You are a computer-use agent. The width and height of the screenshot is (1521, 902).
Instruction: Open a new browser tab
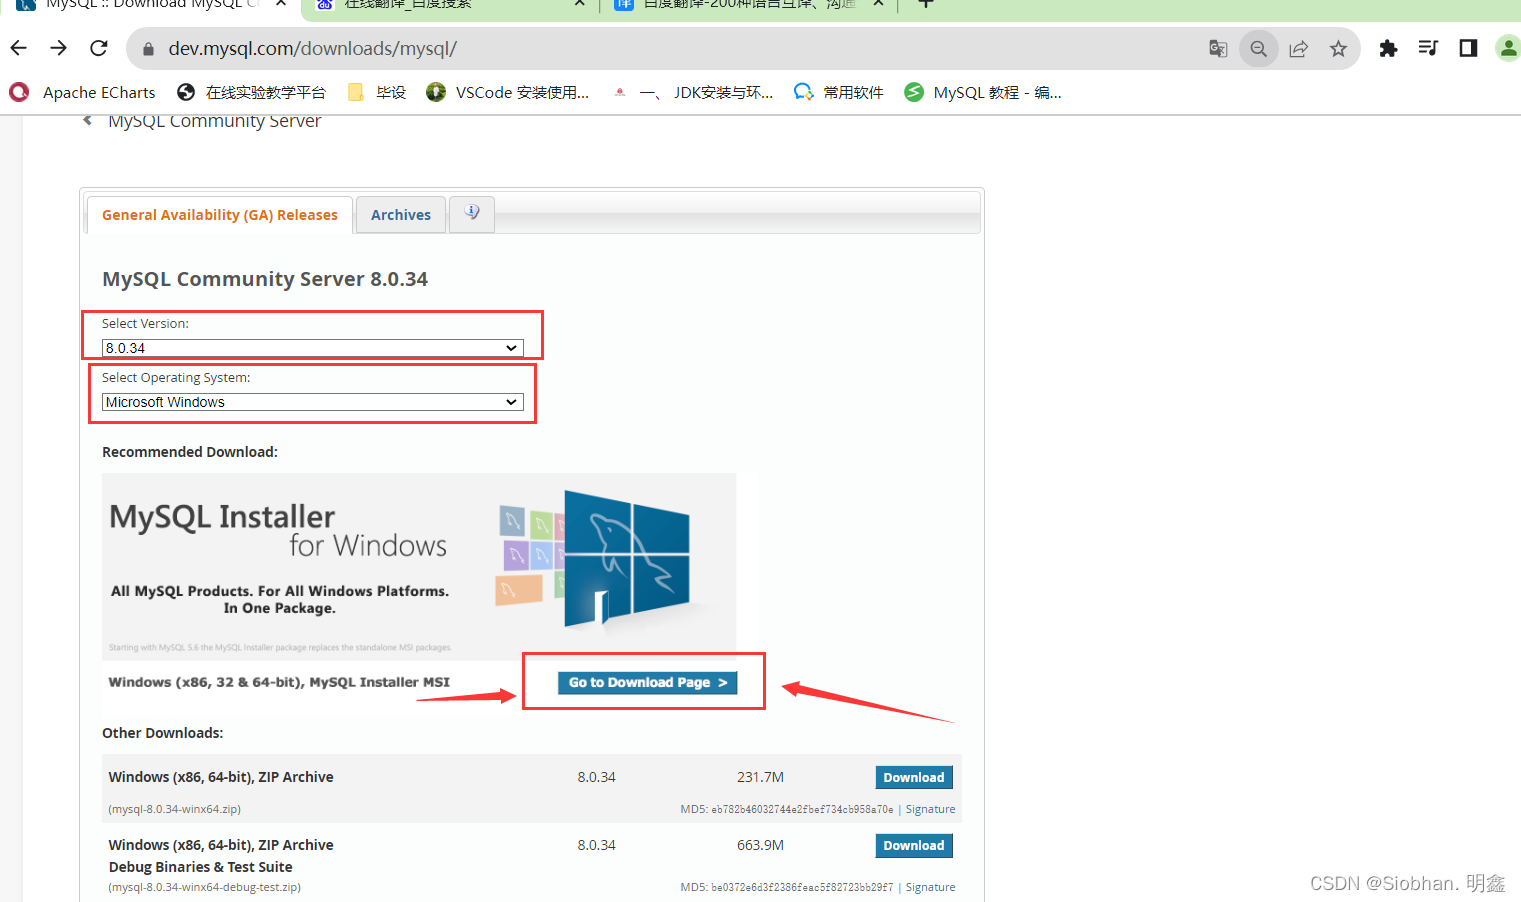pyautogui.click(x=926, y=4)
